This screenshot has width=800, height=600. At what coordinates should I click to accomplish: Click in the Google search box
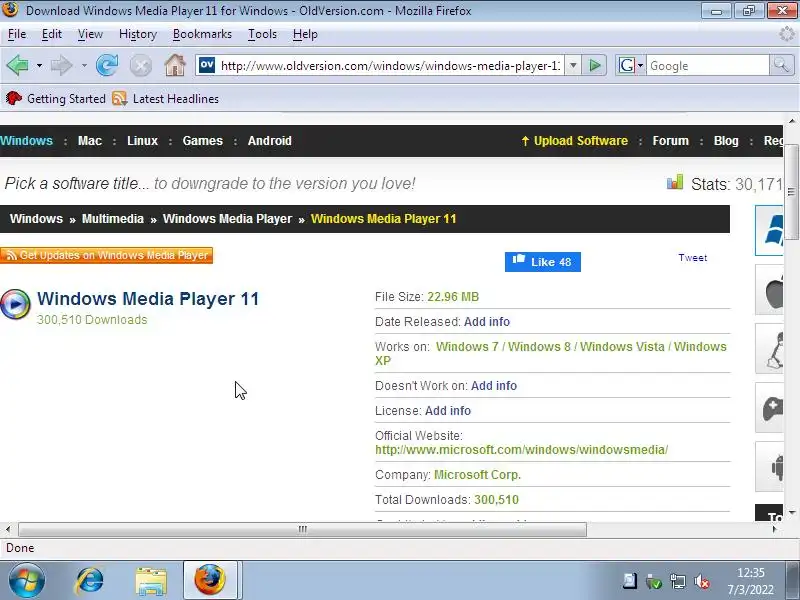(708, 66)
